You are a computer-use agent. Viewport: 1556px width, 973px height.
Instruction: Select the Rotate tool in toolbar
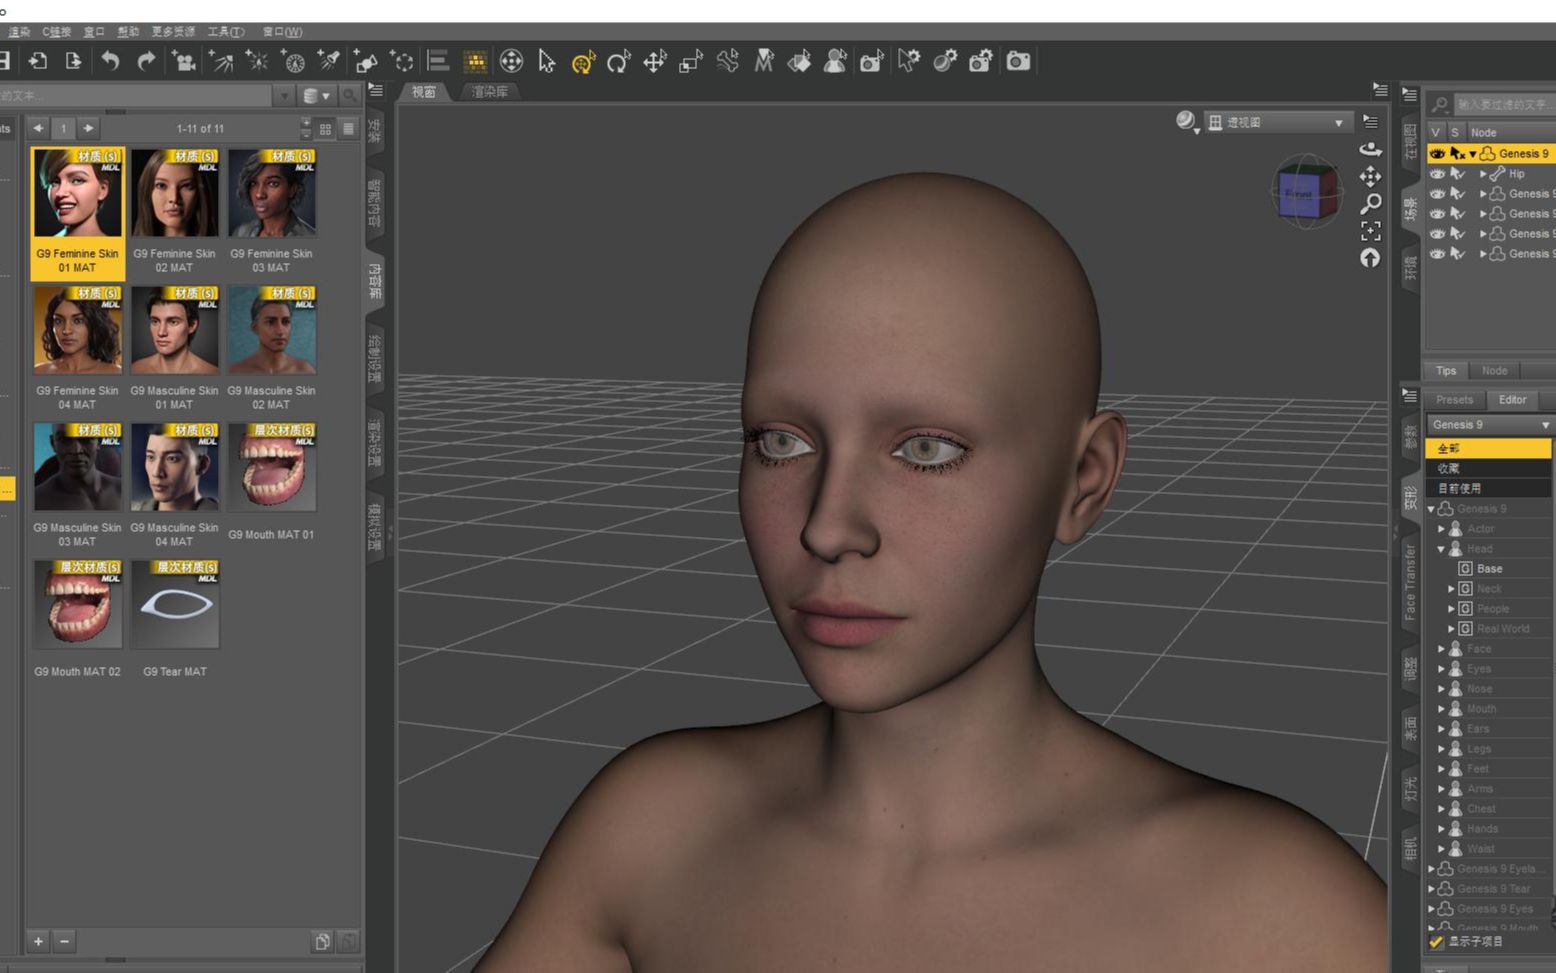[619, 61]
